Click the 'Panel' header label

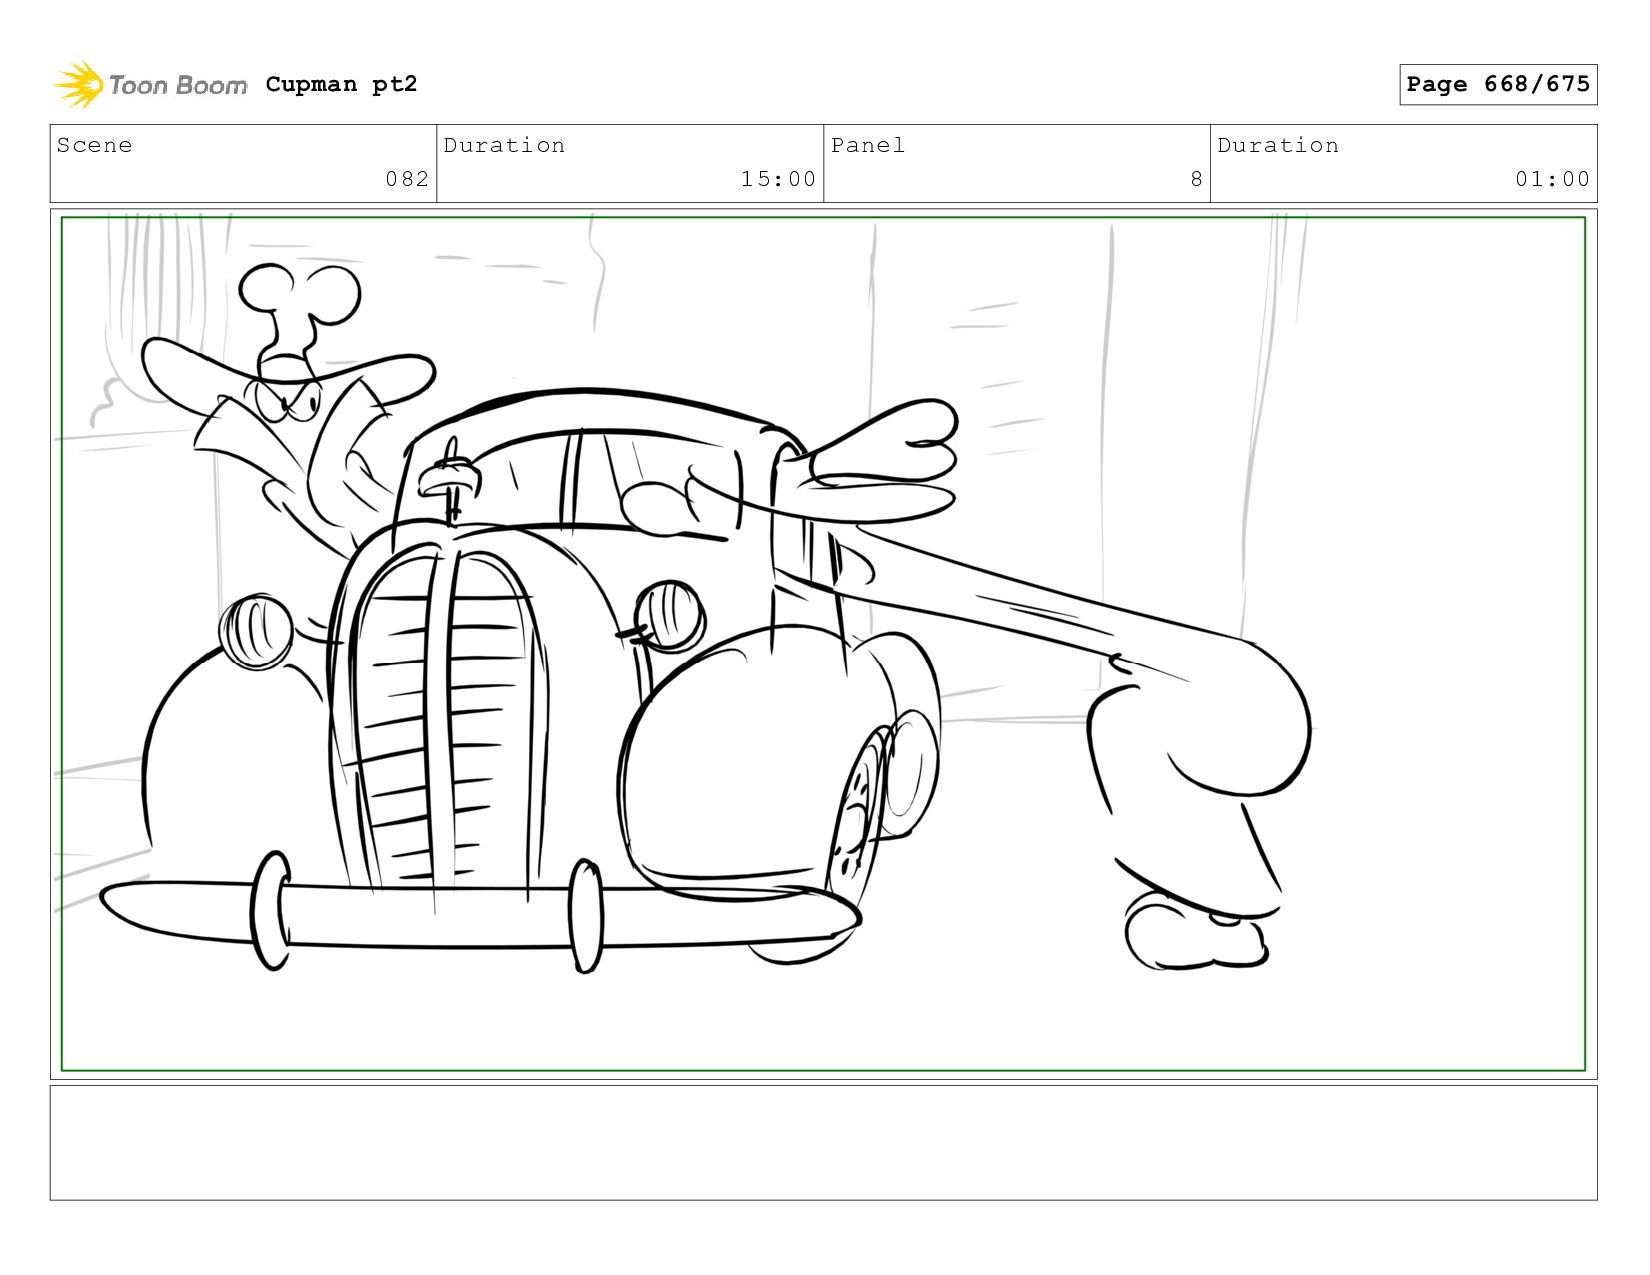pyautogui.click(x=868, y=145)
